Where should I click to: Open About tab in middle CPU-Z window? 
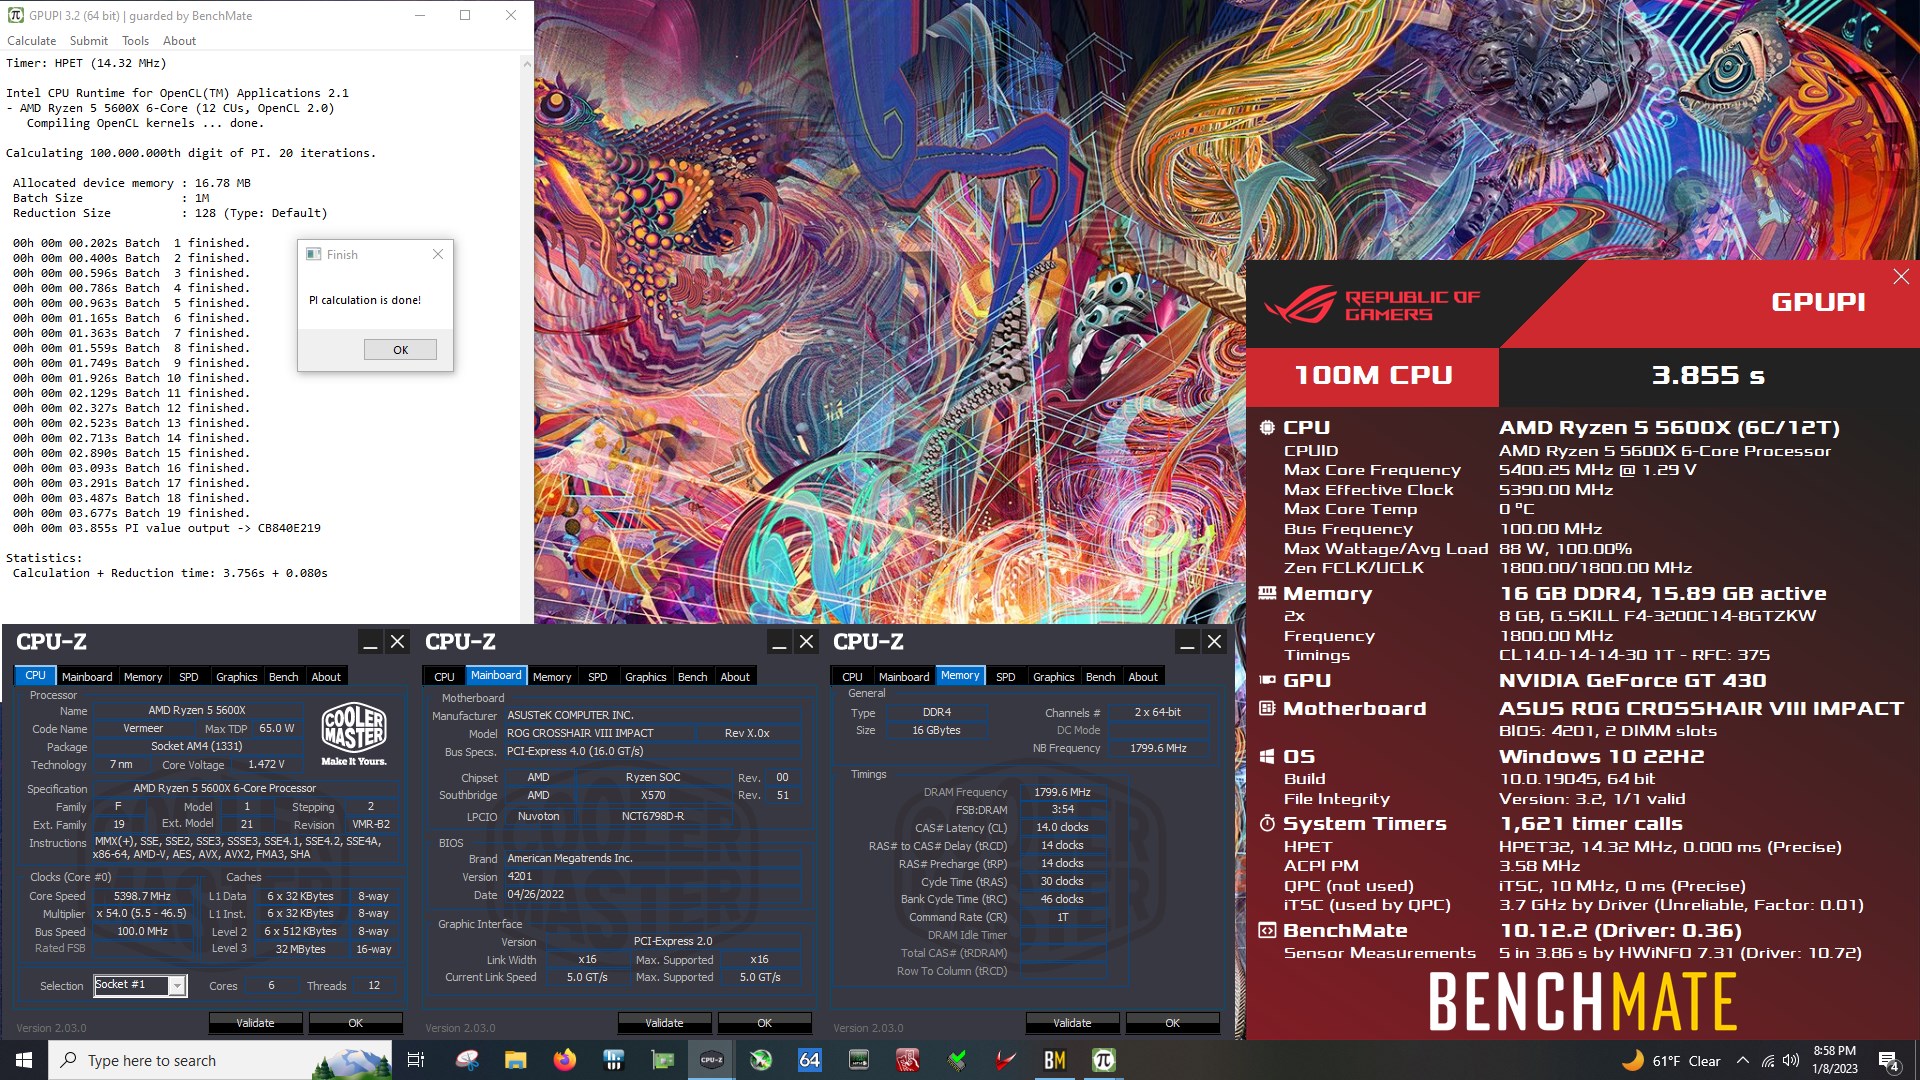click(x=735, y=677)
